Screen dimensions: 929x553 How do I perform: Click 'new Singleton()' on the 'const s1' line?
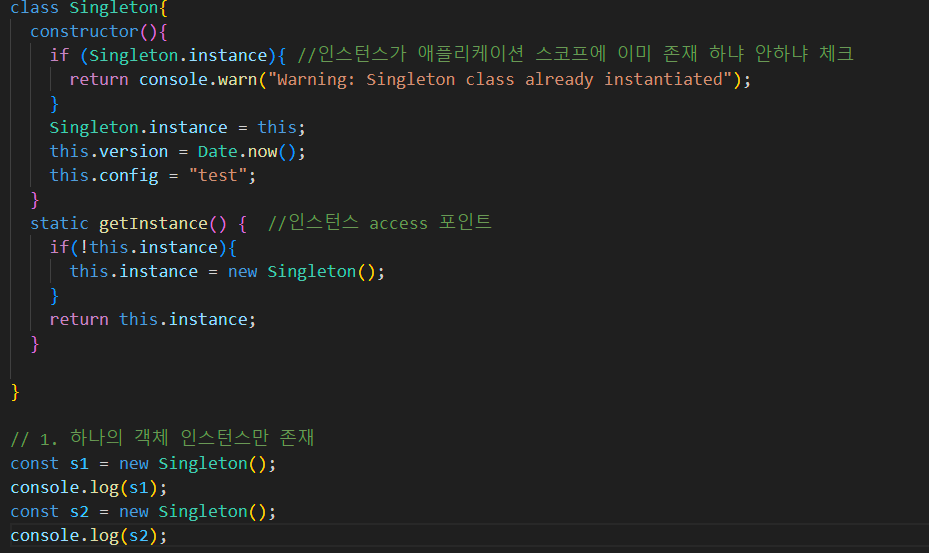193,464
